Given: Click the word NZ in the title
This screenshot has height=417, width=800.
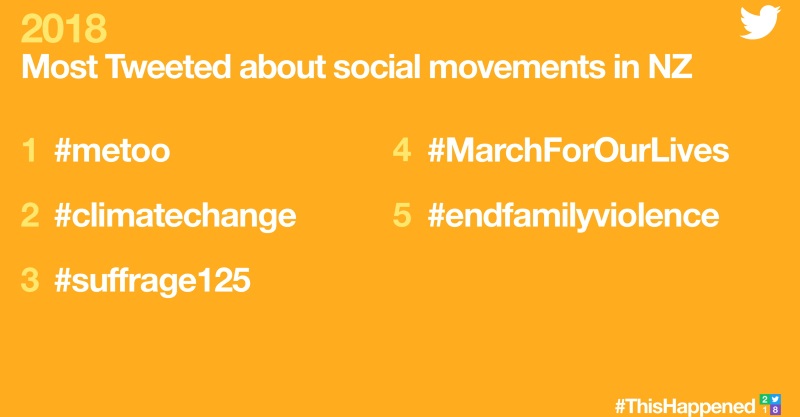Looking at the screenshot, I should pyautogui.click(x=670, y=66).
